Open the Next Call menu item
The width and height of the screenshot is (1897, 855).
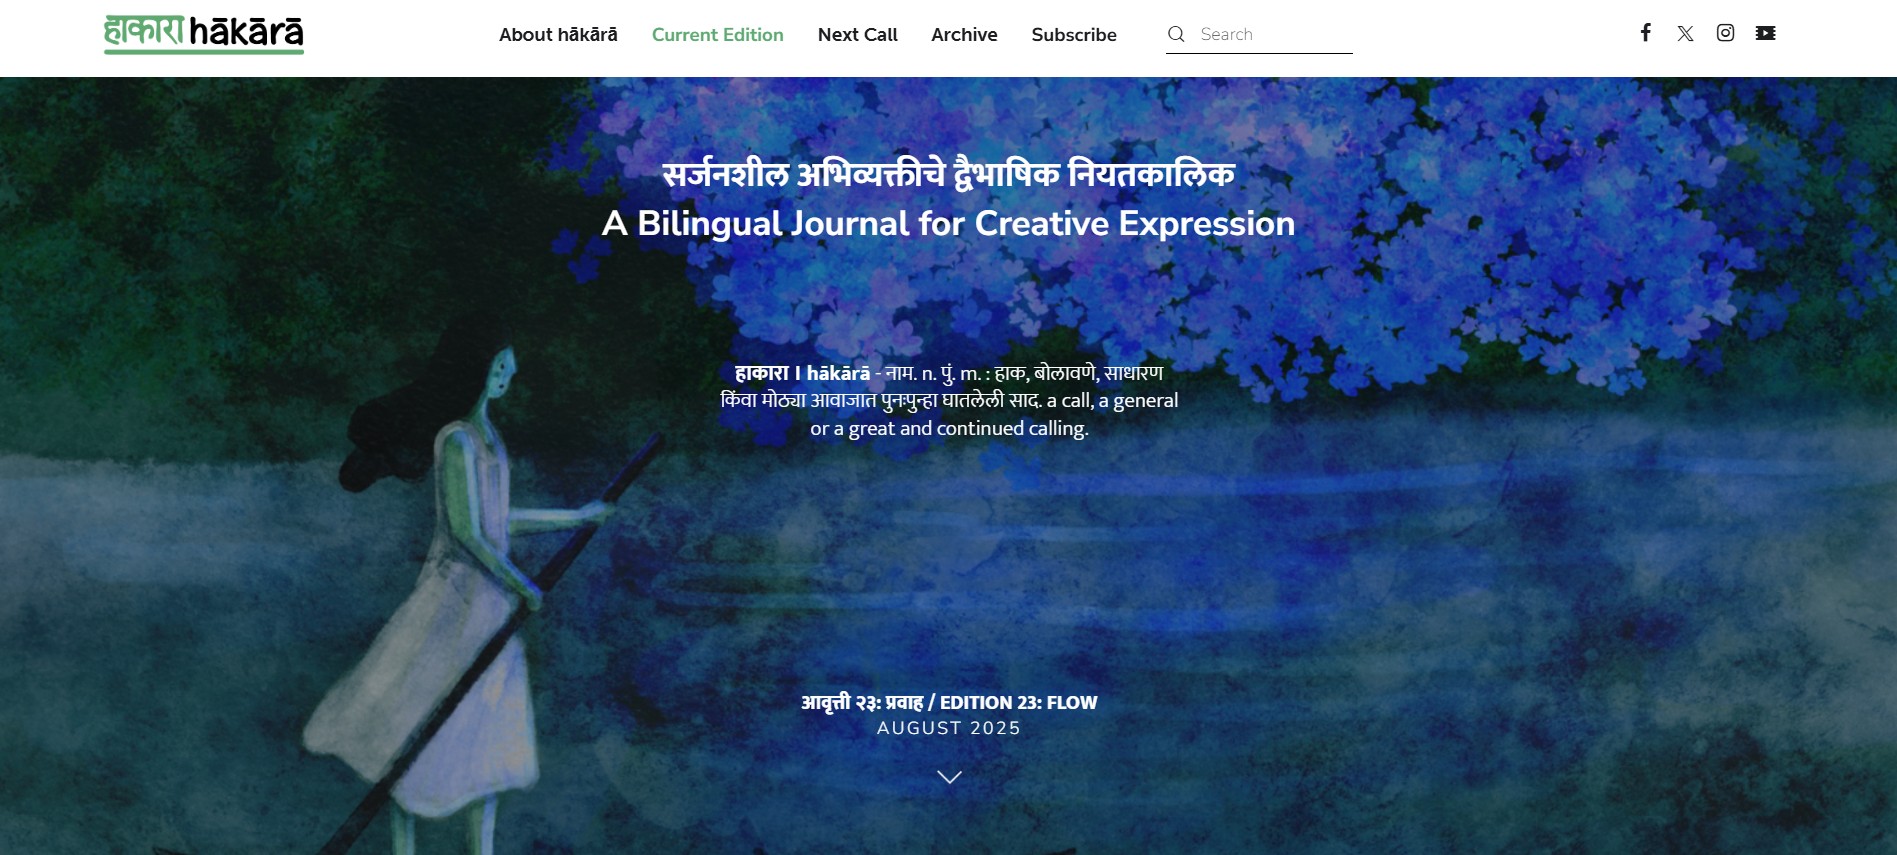point(857,34)
